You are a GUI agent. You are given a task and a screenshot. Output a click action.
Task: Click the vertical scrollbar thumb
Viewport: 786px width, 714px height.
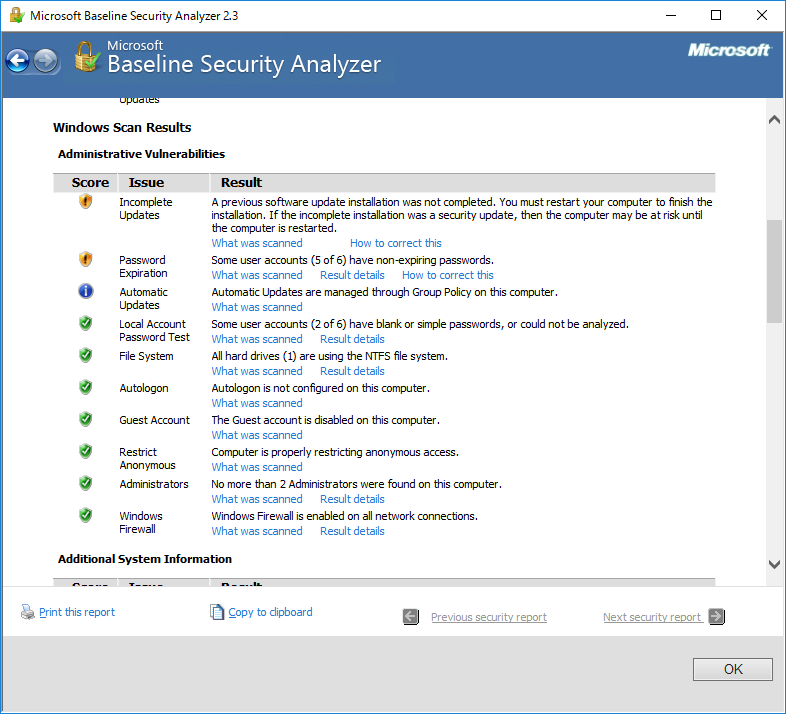tap(774, 271)
